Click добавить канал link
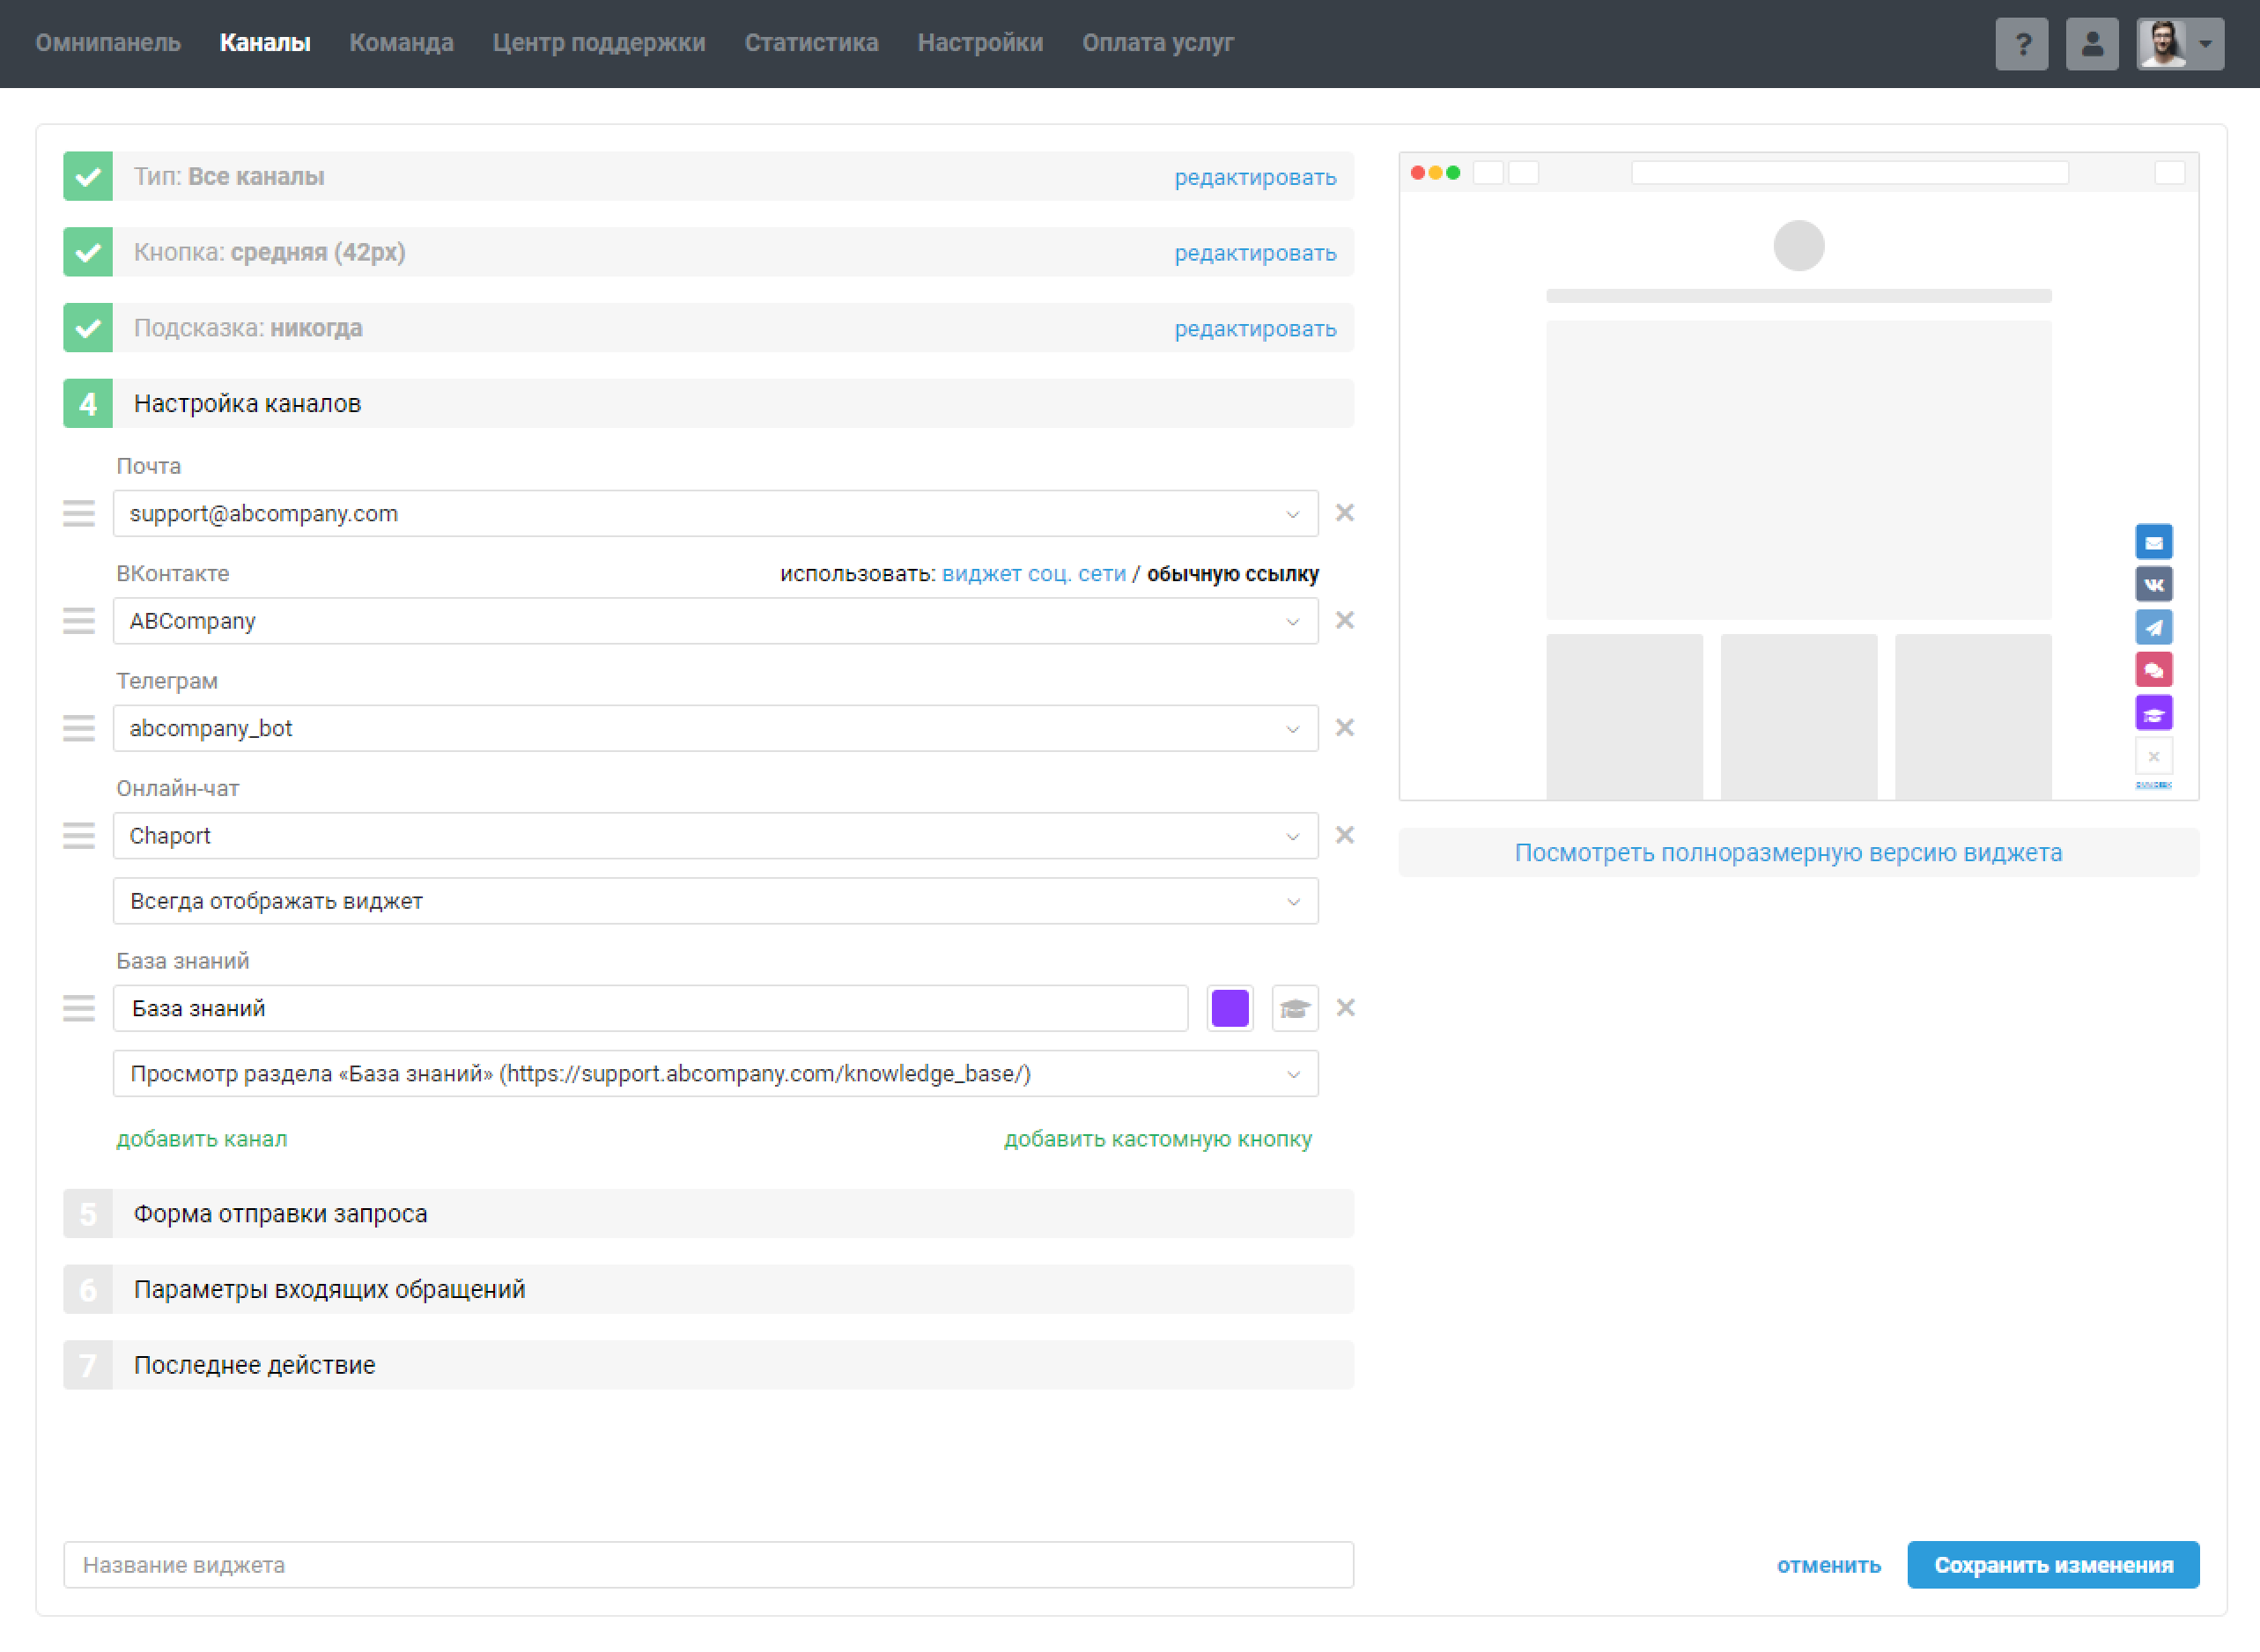Screen dimensions: 2260x1652 click(x=201, y=1139)
